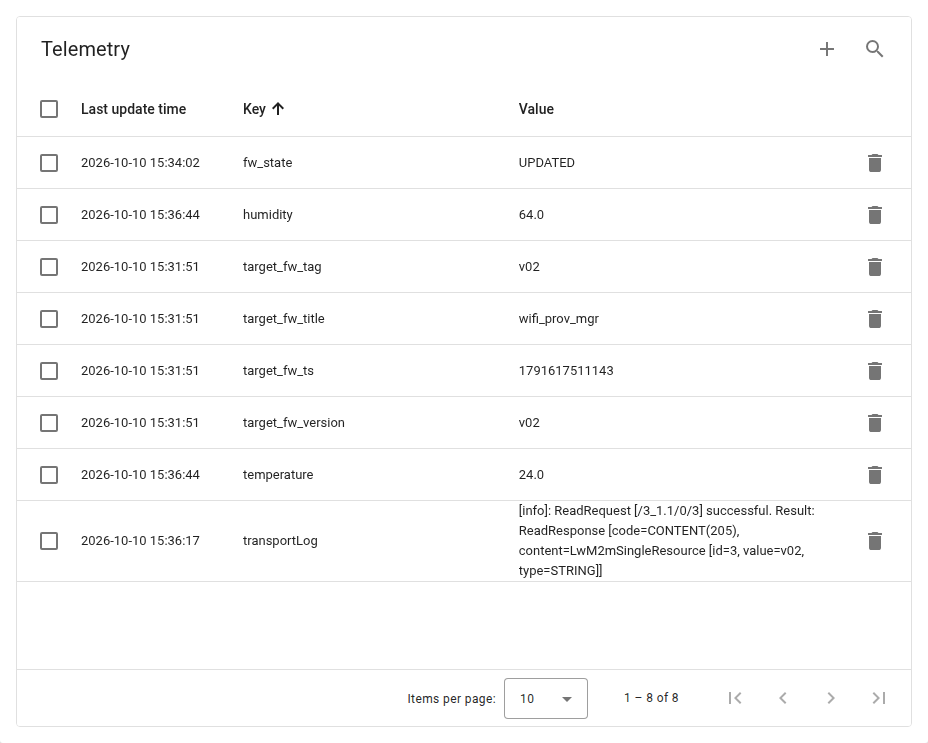This screenshot has height=743, width=928.
Task: Click the target_fw_tag key name
Action: click(x=282, y=267)
